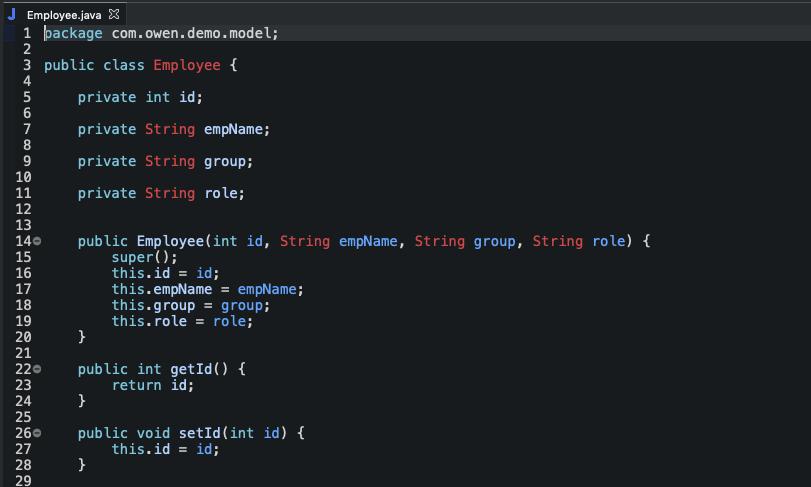Click com.owen.demo.model package name
The height and width of the screenshot is (487, 811).
coord(191,34)
